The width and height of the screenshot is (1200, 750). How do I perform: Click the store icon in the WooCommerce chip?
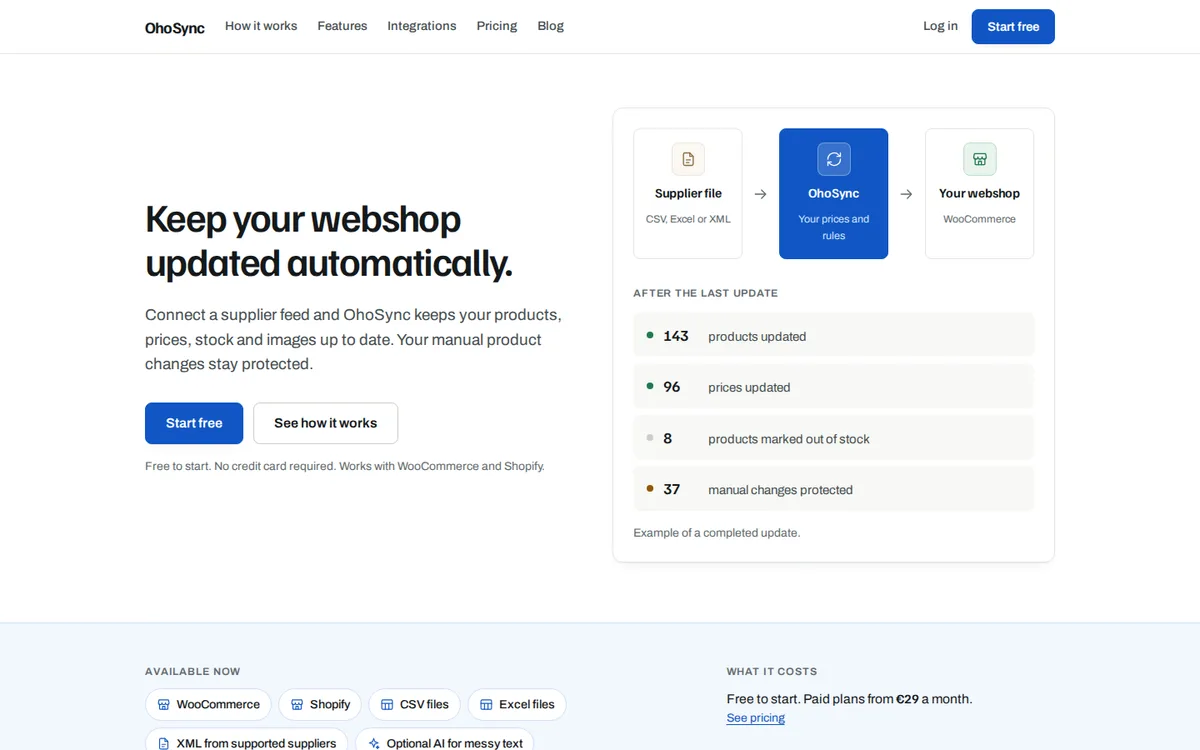164,705
